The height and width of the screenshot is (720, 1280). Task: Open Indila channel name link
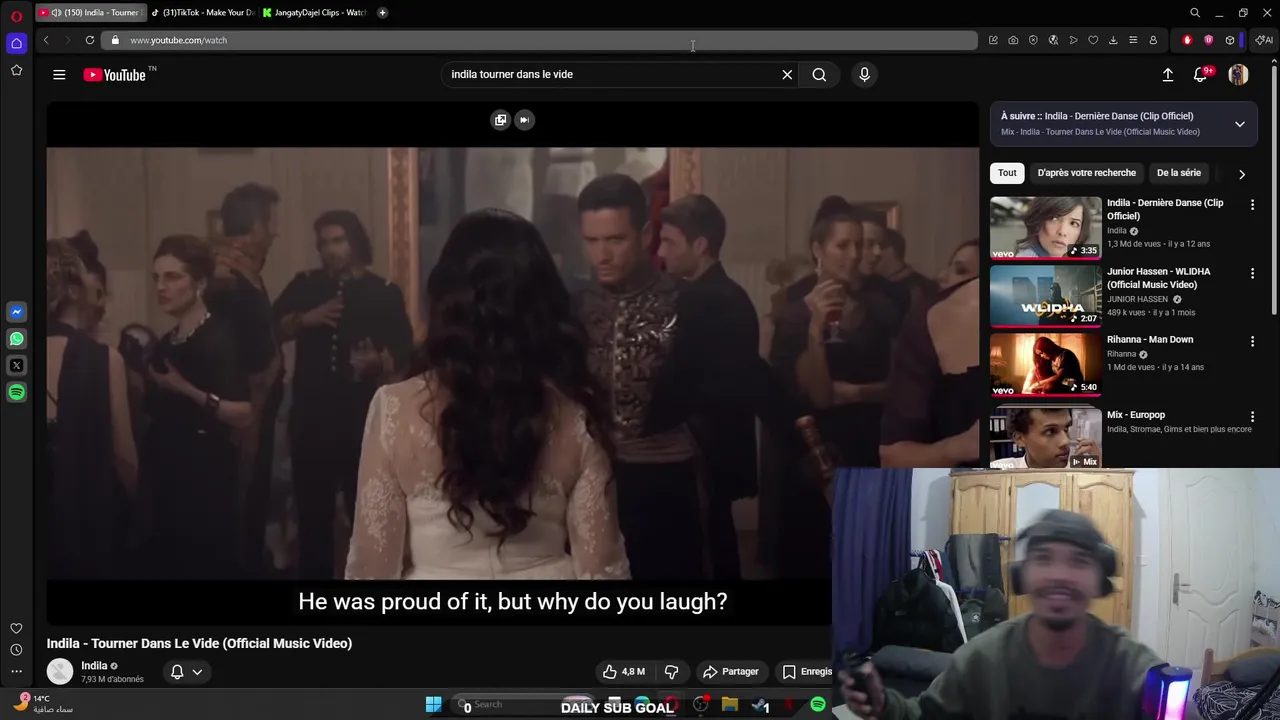(94, 666)
